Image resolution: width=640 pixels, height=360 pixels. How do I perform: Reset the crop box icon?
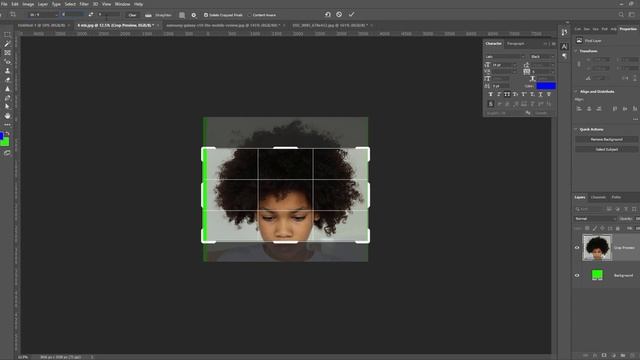point(328,15)
